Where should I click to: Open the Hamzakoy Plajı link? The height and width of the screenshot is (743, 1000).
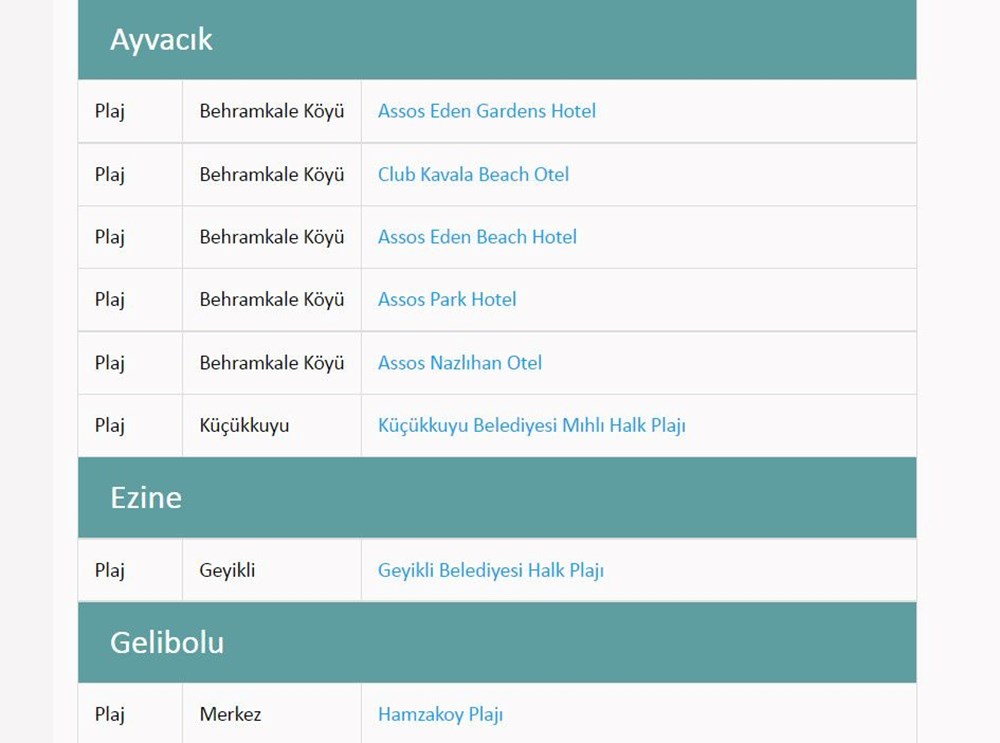pyautogui.click(x=440, y=714)
